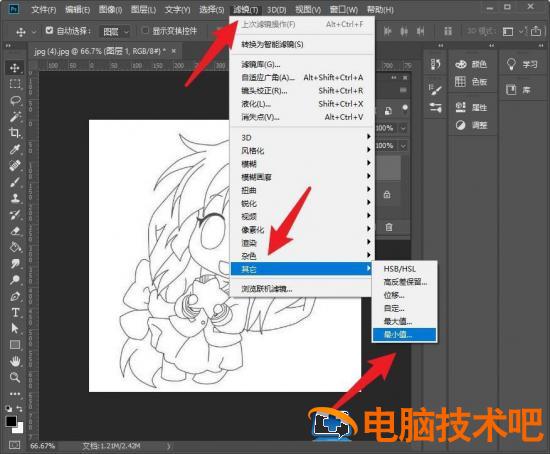Expand the 3D filter submenu
This screenshot has width=550, height=454.
[x=302, y=137]
